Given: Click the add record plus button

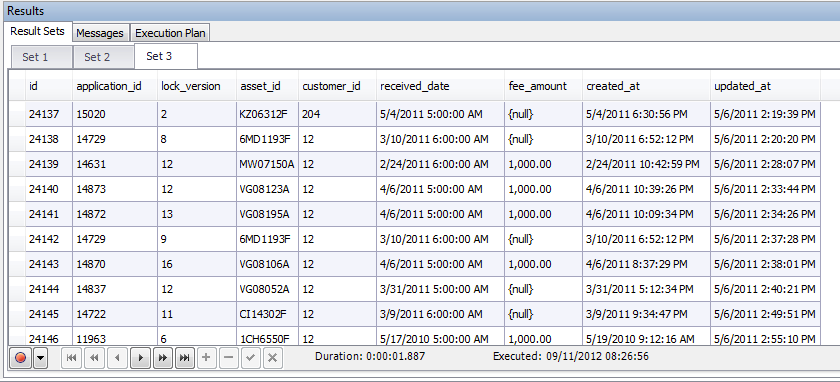Looking at the screenshot, I should click(x=206, y=358).
